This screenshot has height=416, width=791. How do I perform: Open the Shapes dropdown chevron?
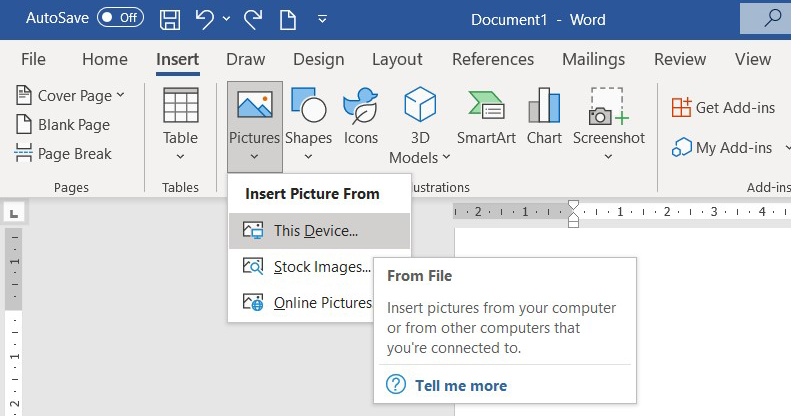pyautogui.click(x=308, y=157)
